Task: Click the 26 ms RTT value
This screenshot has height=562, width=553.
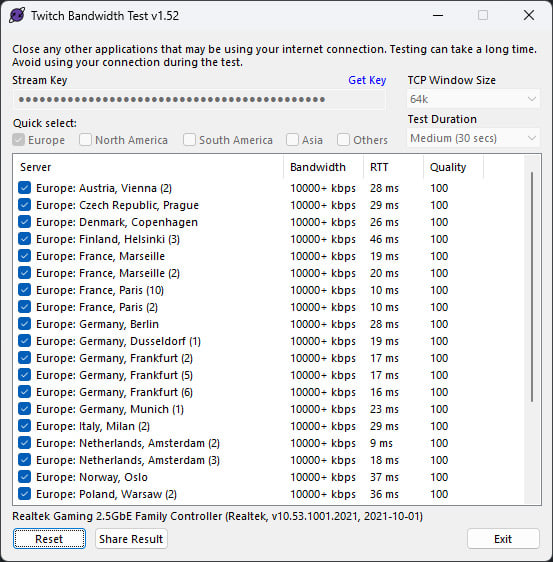Action: click(384, 222)
